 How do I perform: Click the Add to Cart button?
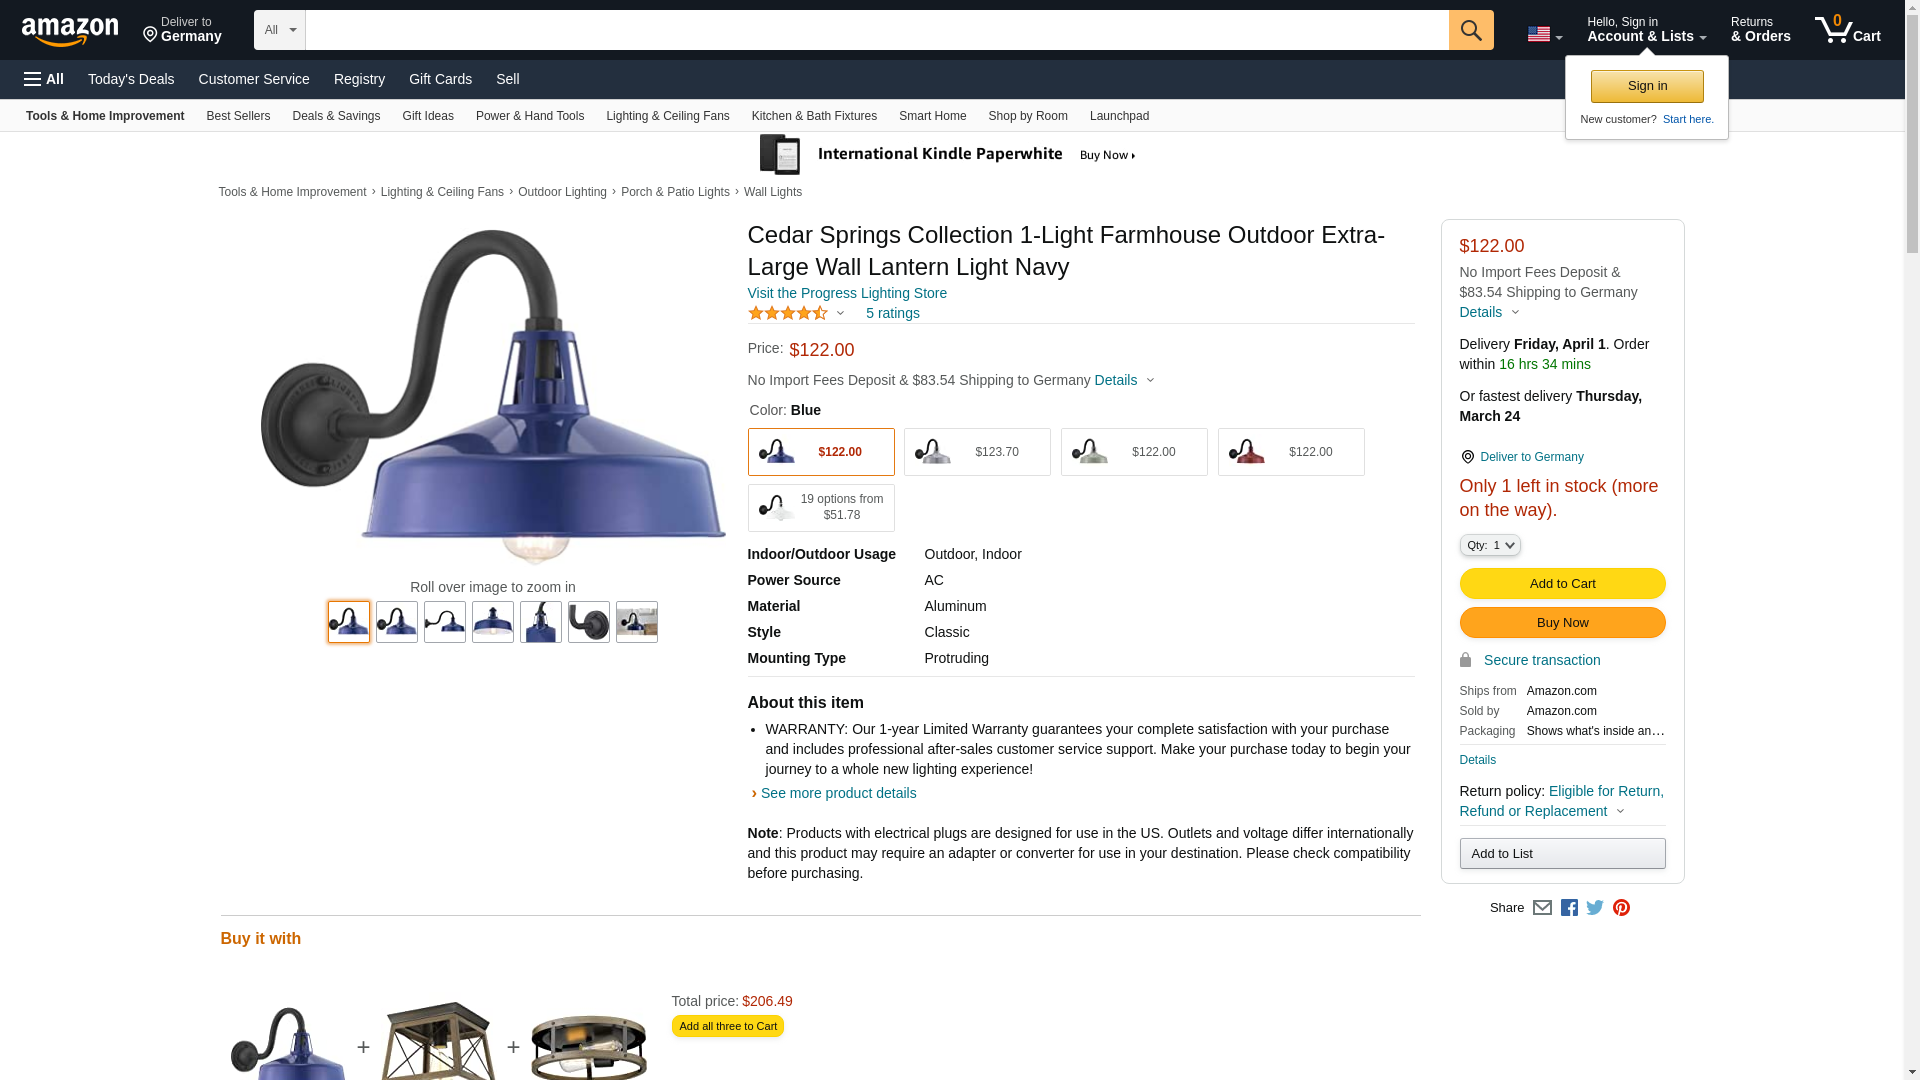(1562, 584)
